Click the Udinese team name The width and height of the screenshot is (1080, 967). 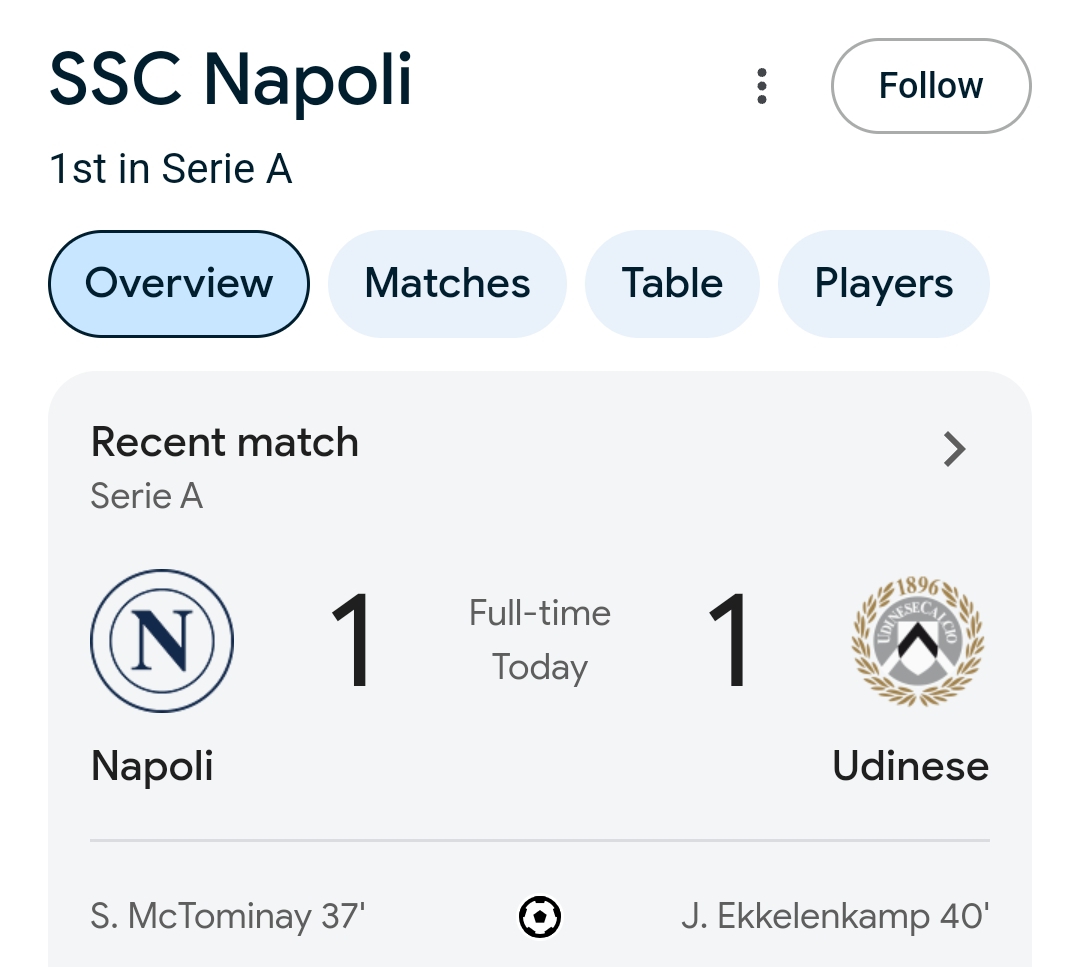point(910,766)
